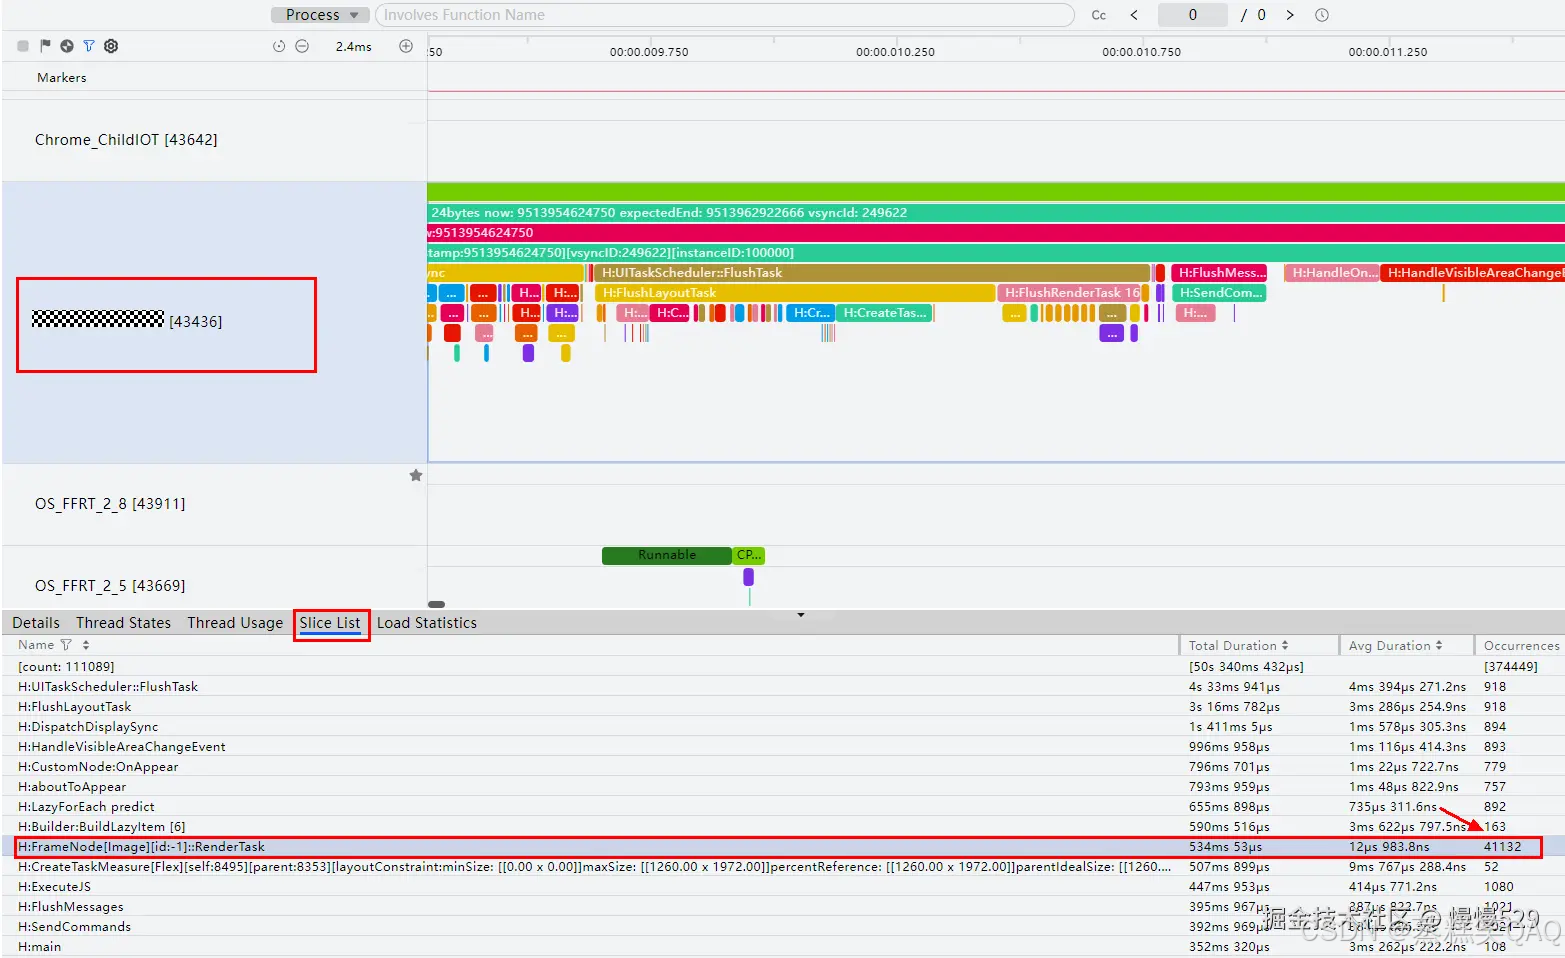Select the H:FlushMessages list row

pyautogui.click(x=782, y=907)
